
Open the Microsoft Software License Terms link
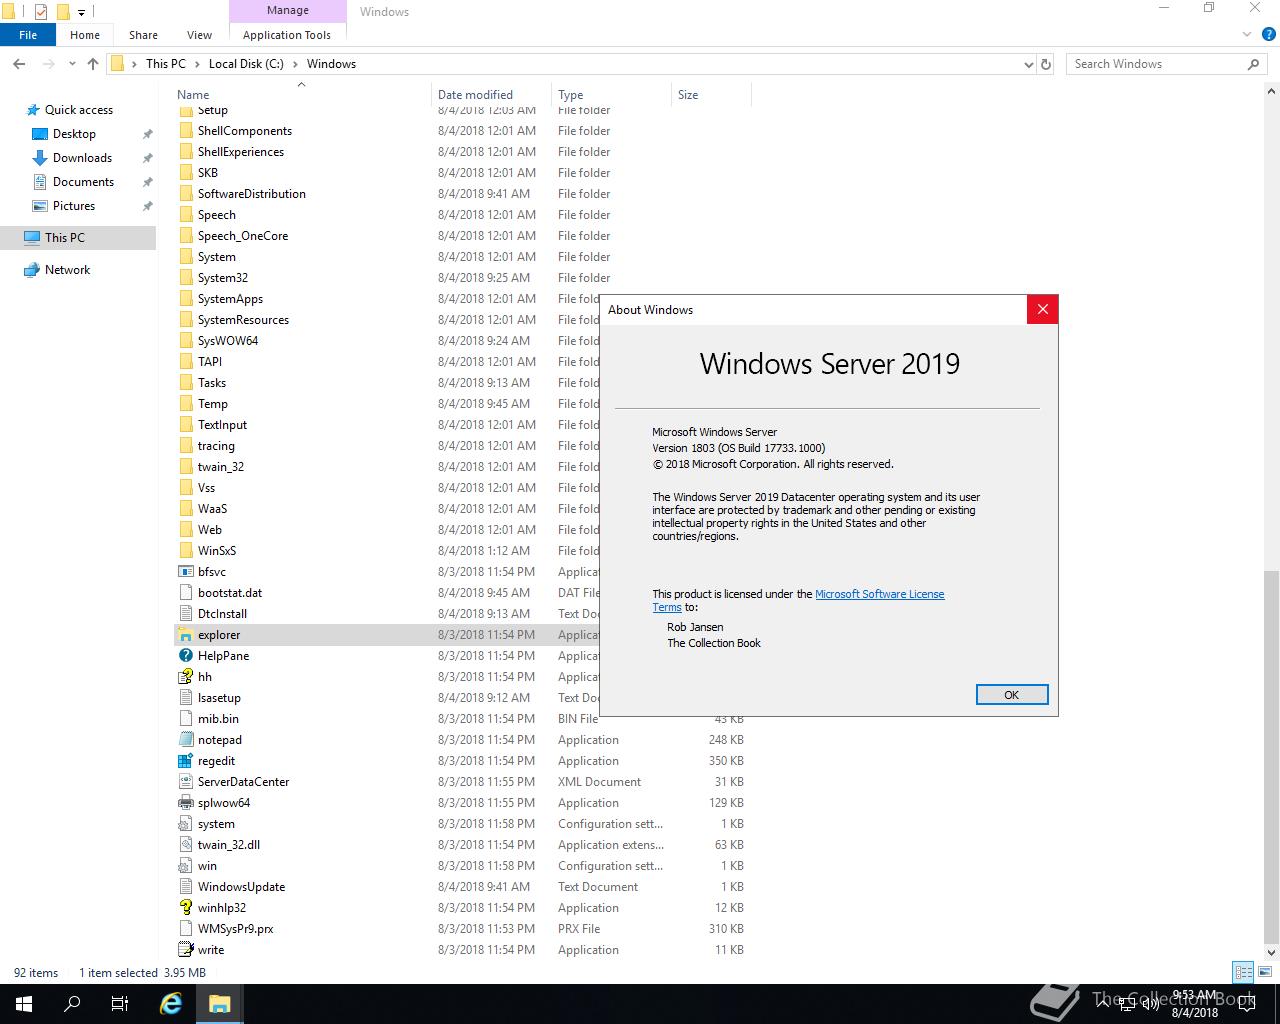[x=880, y=594]
